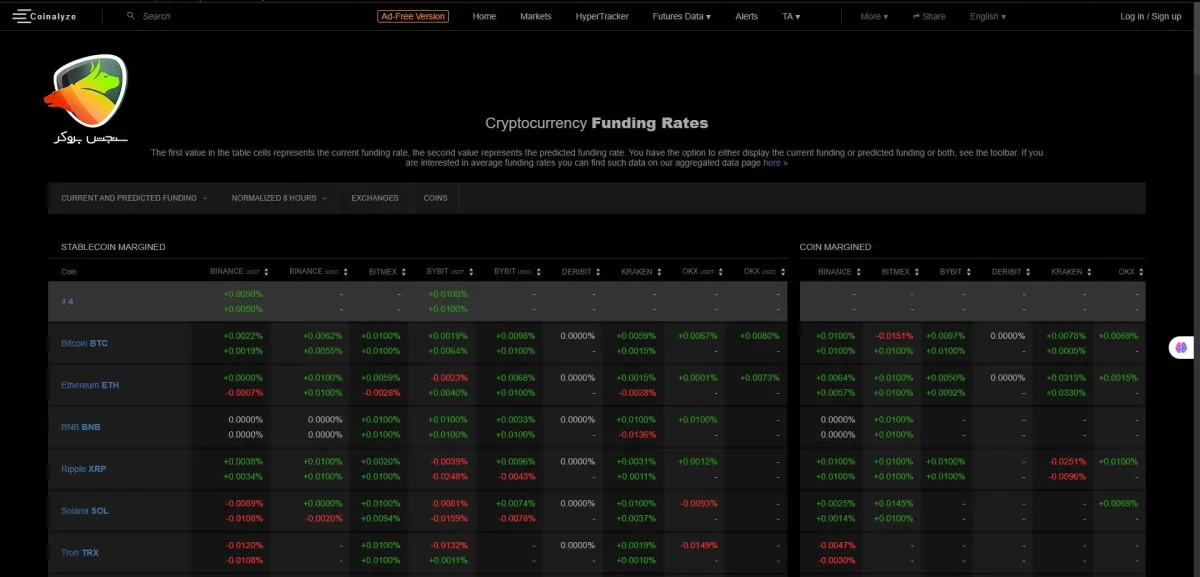The height and width of the screenshot is (577, 1200).
Task: Click the search magnifier icon
Action: tap(131, 16)
